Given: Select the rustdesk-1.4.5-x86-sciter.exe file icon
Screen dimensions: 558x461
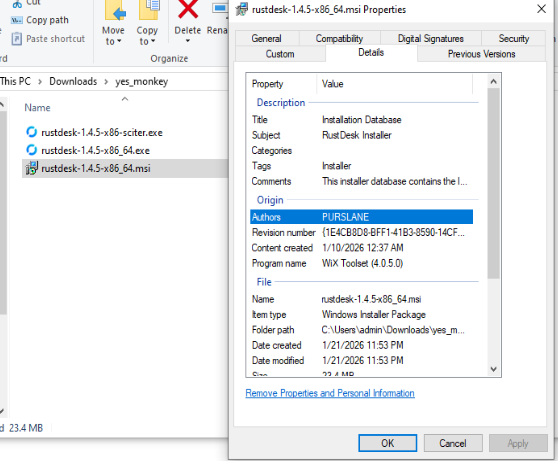Looking at the screenshot, I should click(x=32, y=132).
